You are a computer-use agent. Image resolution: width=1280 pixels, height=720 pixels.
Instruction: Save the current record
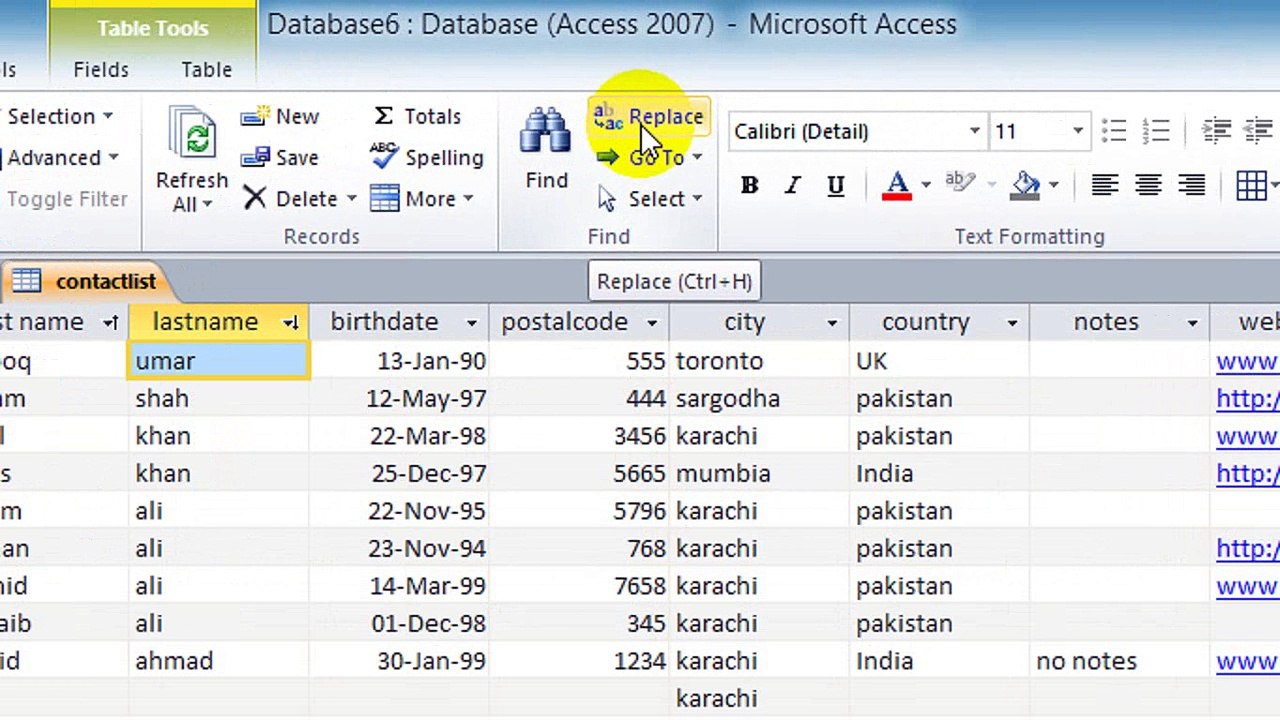click(280, 158)
